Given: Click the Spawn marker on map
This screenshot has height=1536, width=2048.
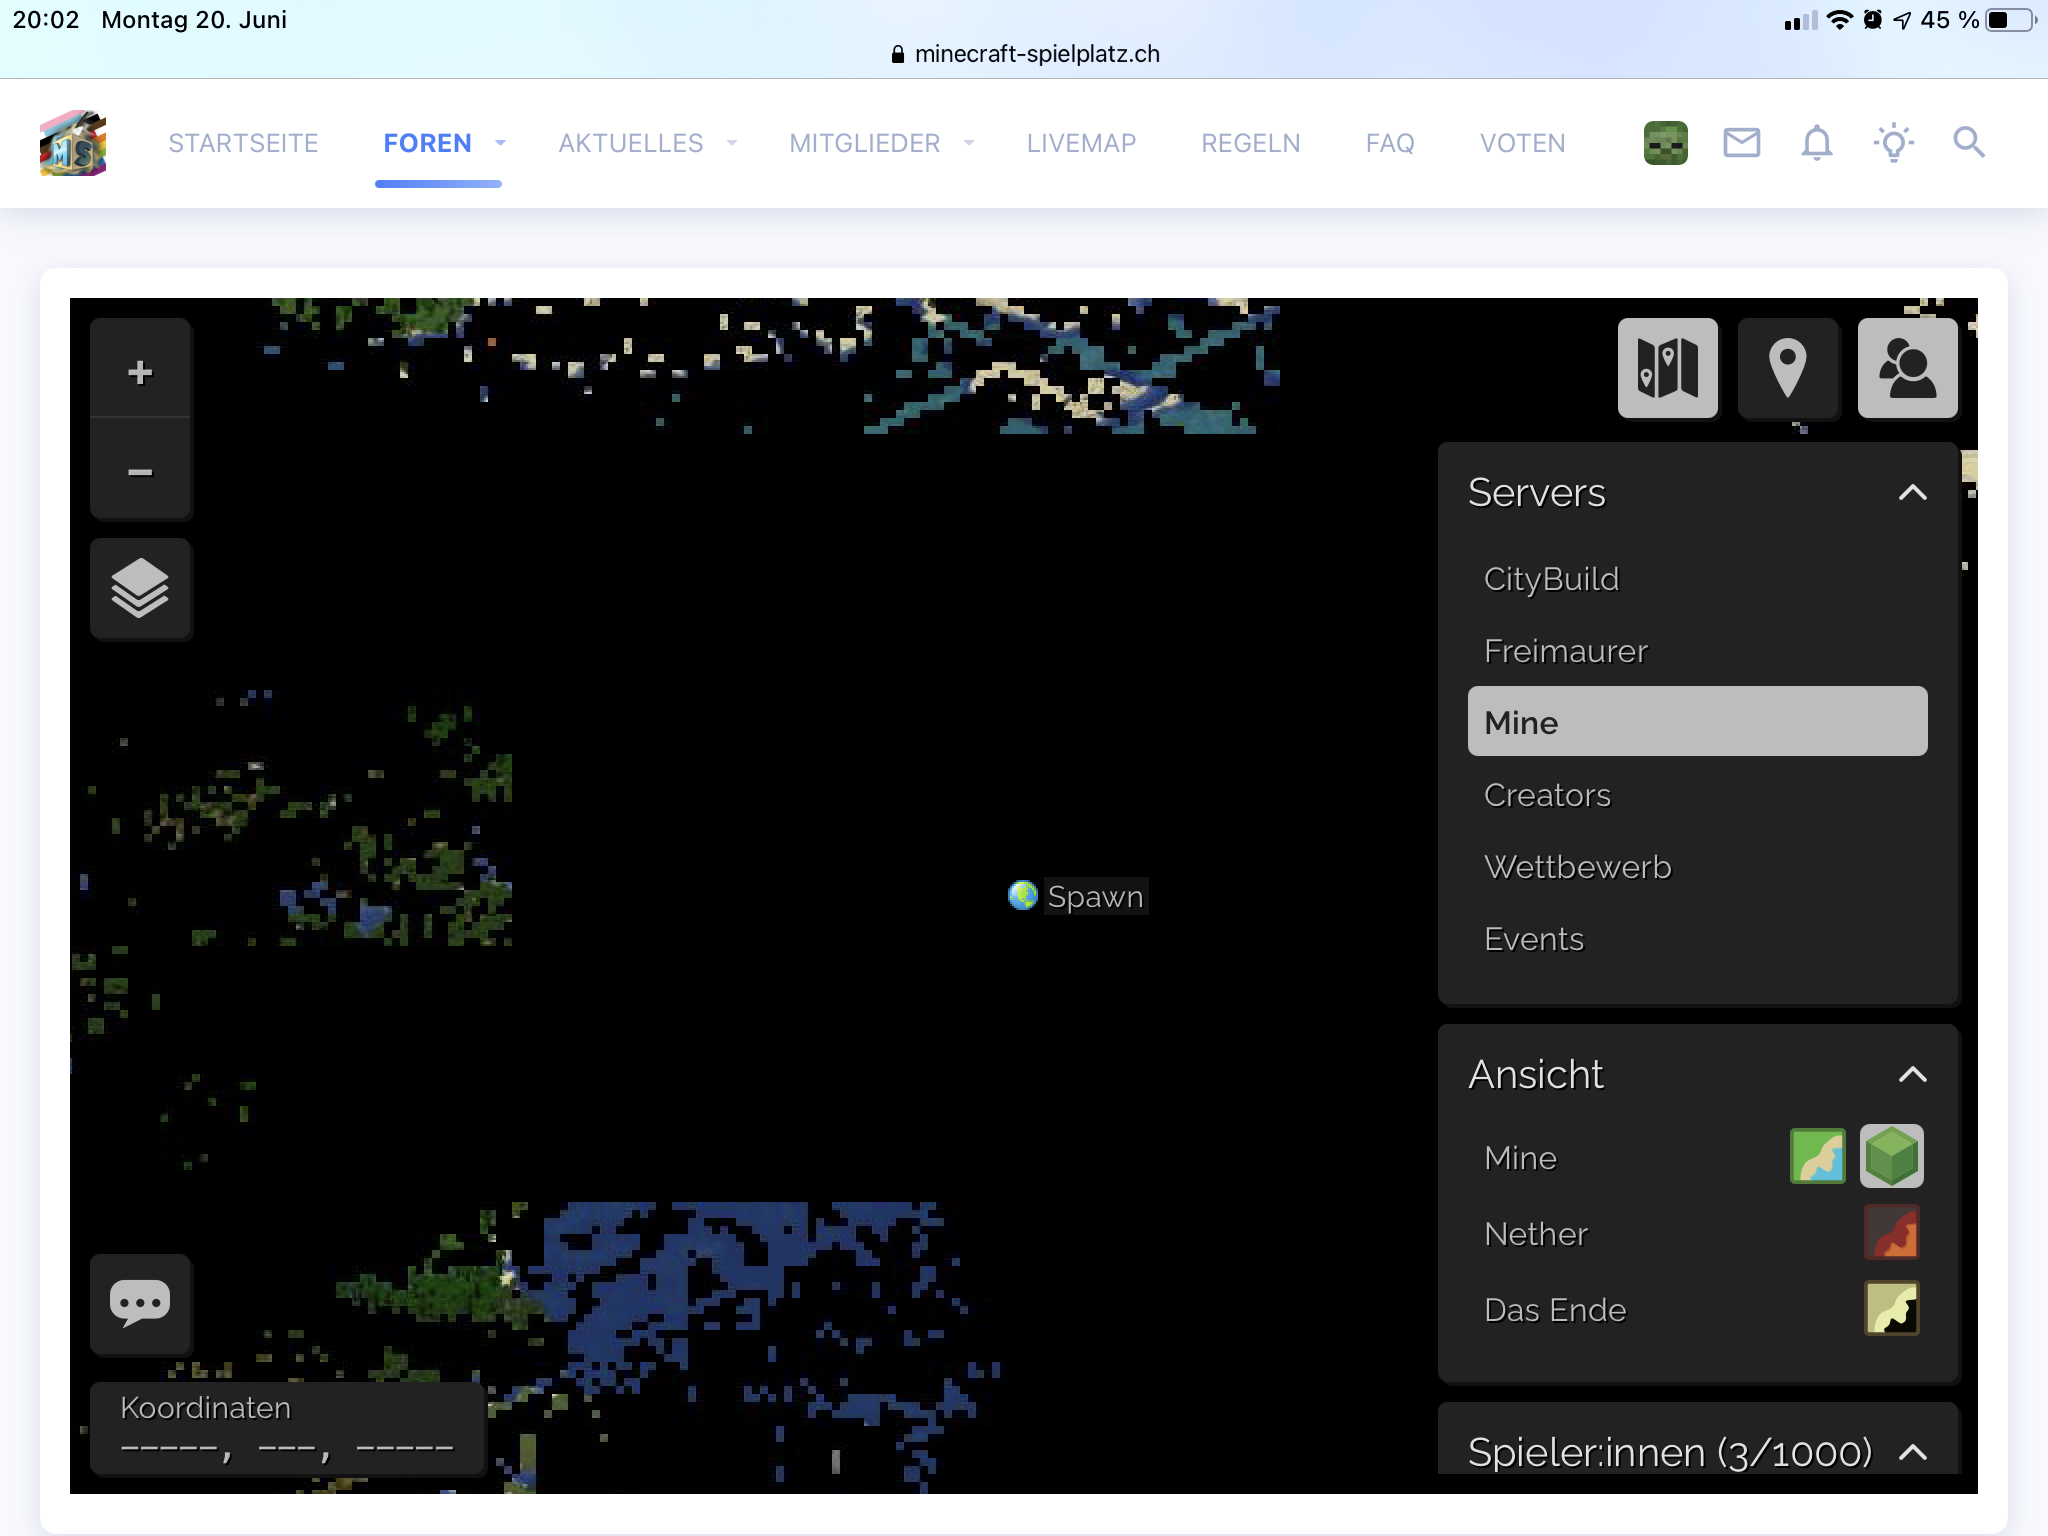Looking at the screenshot, I should [1023, 895].
